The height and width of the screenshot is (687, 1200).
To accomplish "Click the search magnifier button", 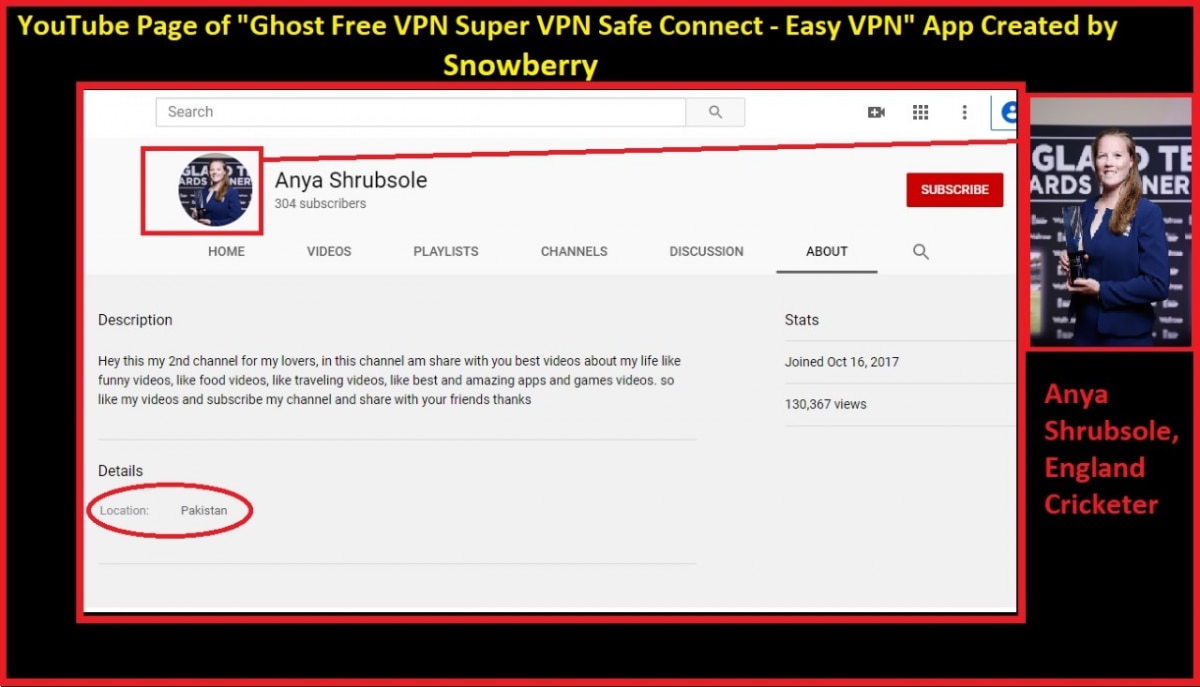I will (715, 112).
